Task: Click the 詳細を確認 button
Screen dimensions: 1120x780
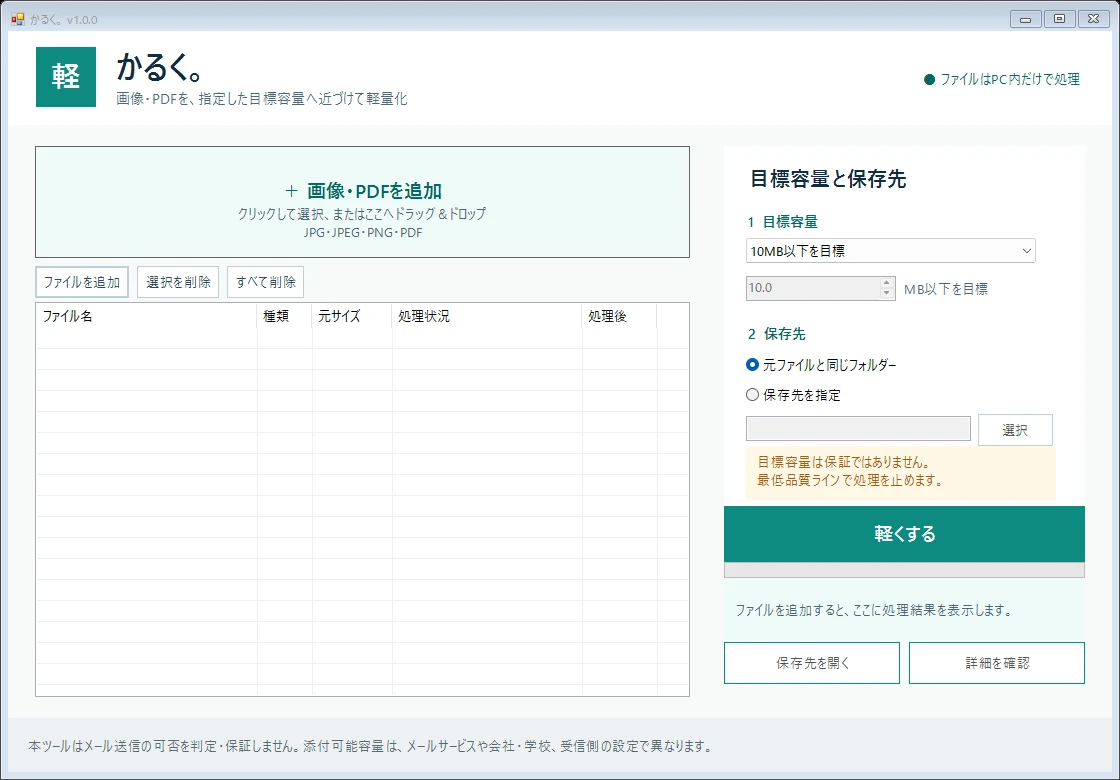Action: point(997,663)
